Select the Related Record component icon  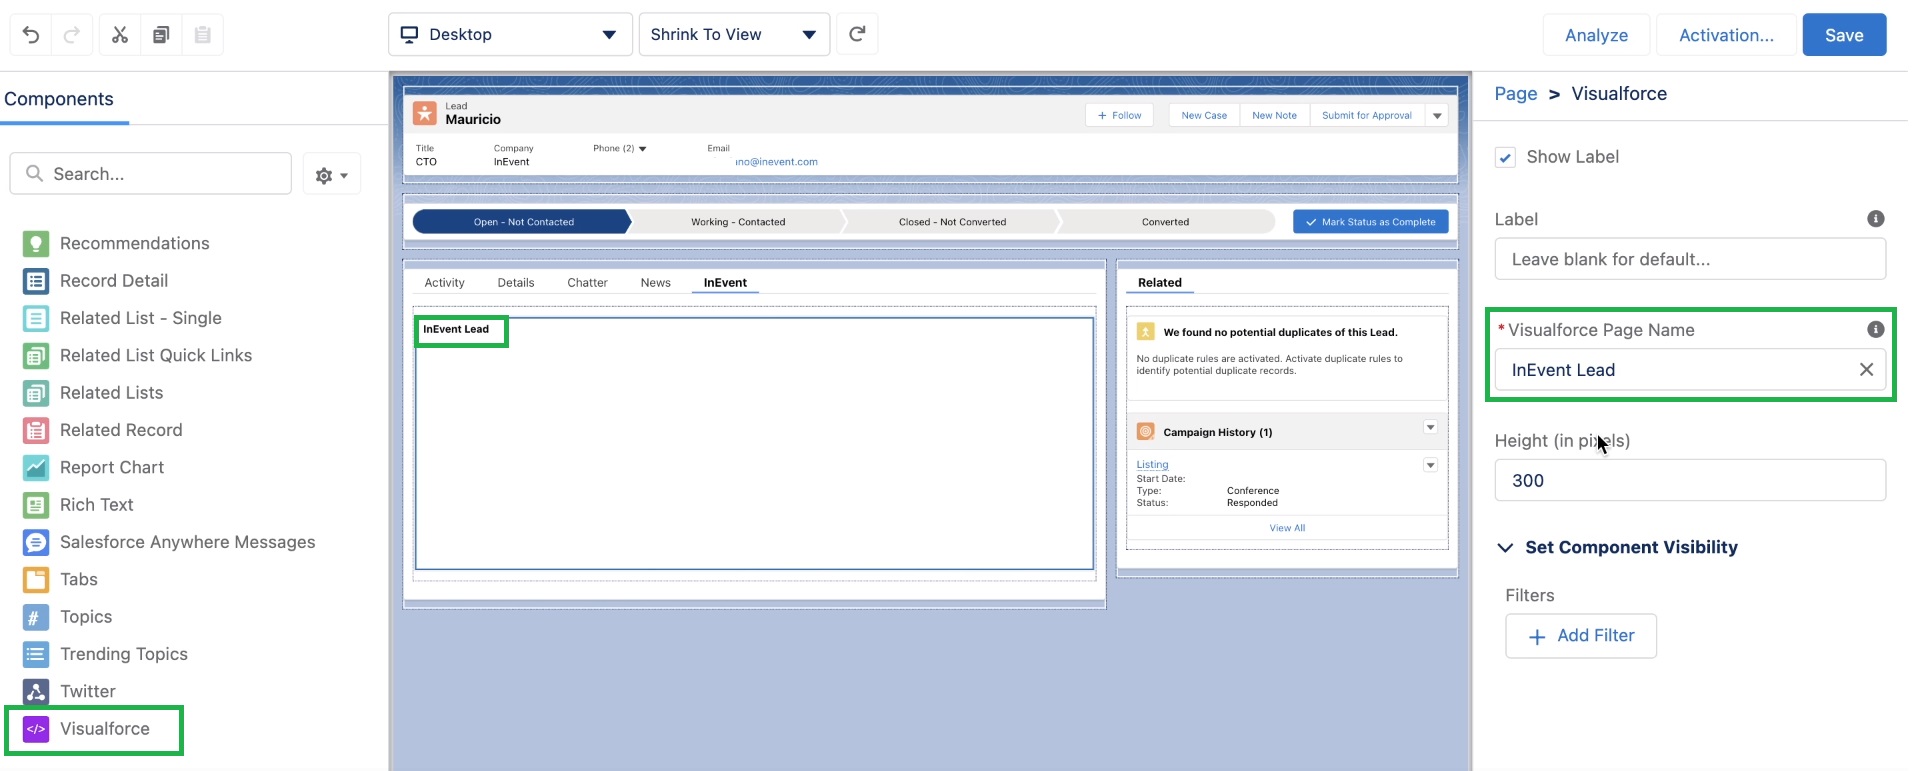point(36,430)
